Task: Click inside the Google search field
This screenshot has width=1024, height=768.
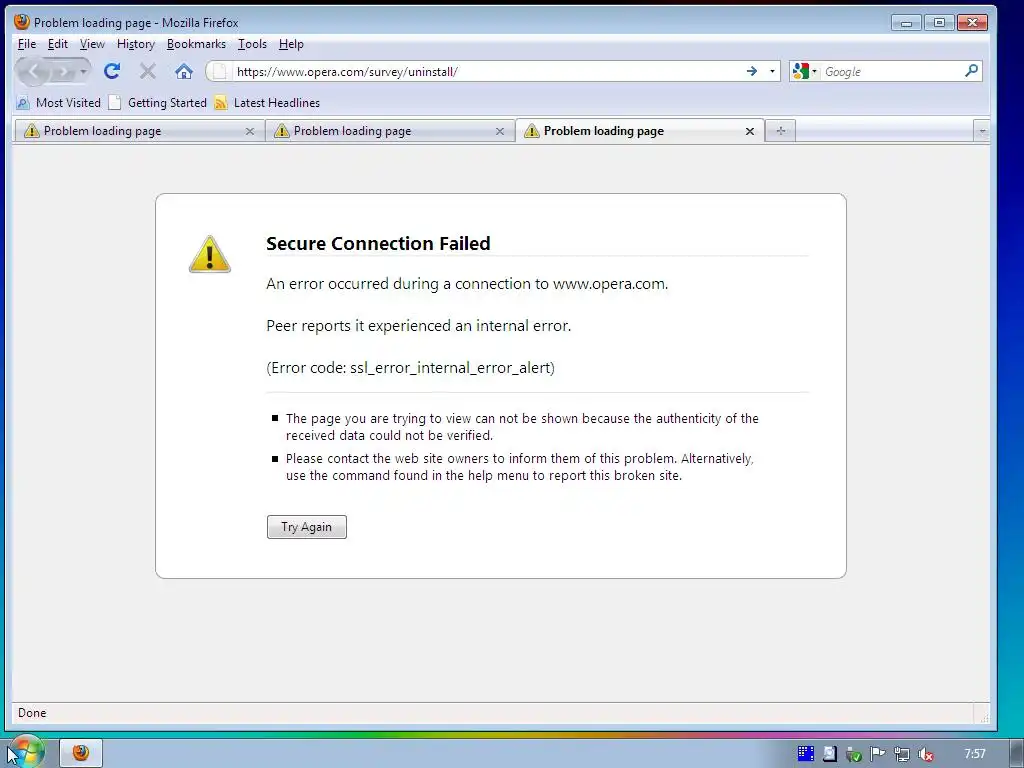Action: point(891,71)
